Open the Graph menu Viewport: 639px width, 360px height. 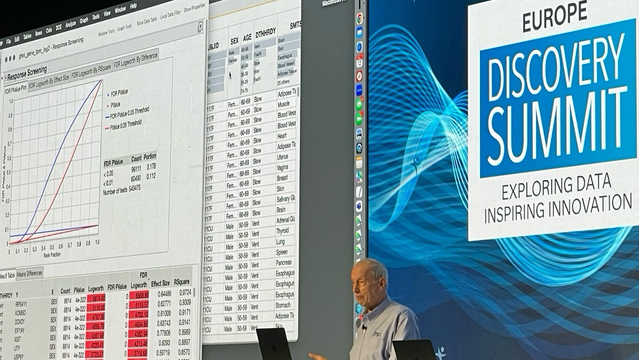point(84,20)
